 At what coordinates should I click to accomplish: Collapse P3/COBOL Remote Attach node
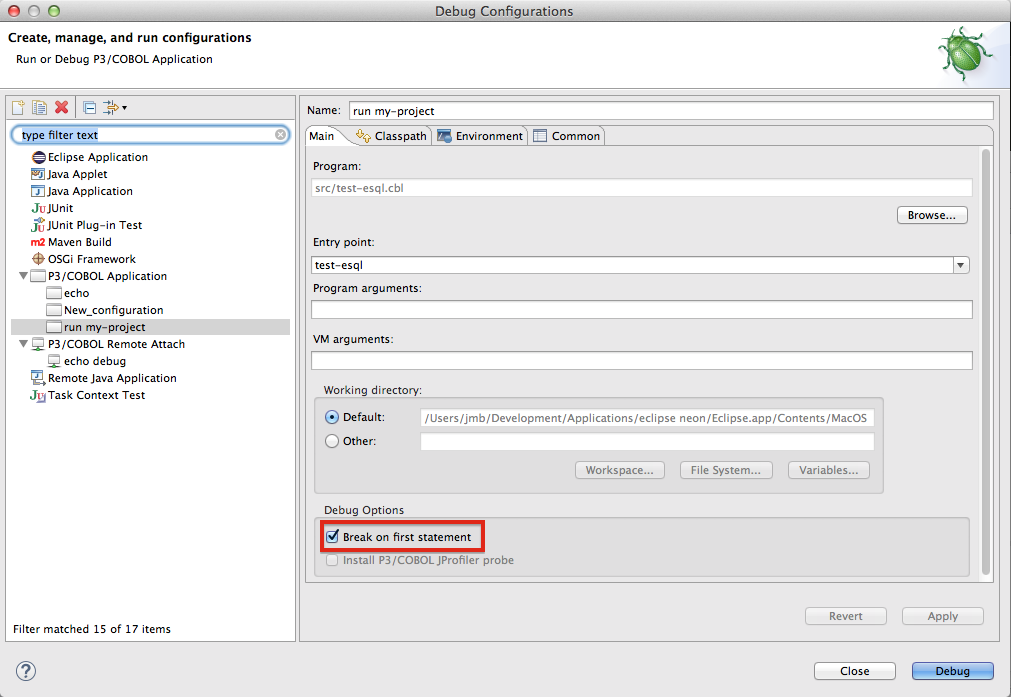(x=23, y=344)
